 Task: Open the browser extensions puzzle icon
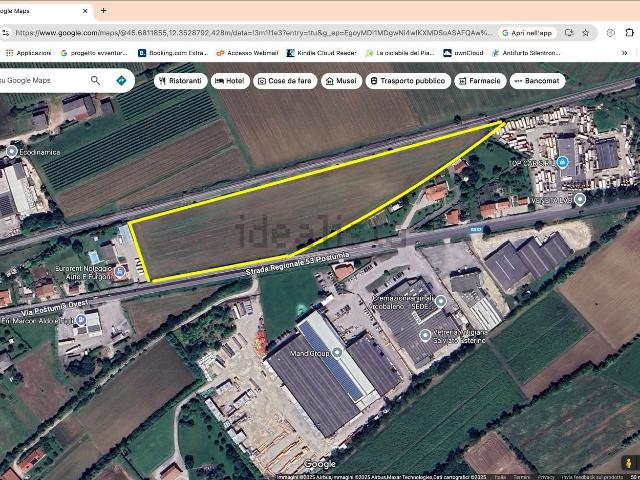[x=629, y=33]
